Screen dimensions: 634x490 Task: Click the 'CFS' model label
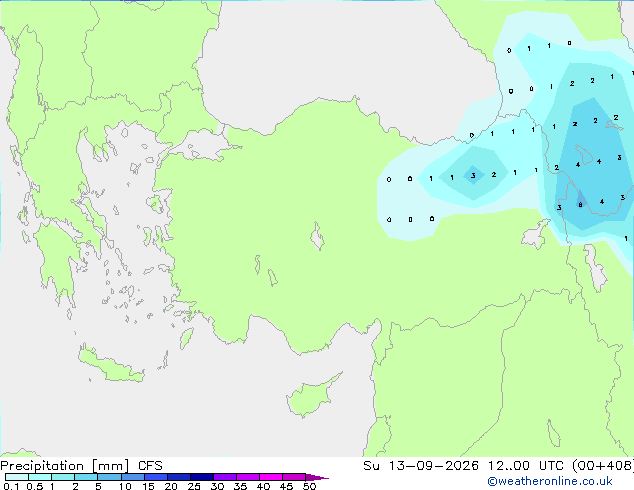(x=150, y=466)
